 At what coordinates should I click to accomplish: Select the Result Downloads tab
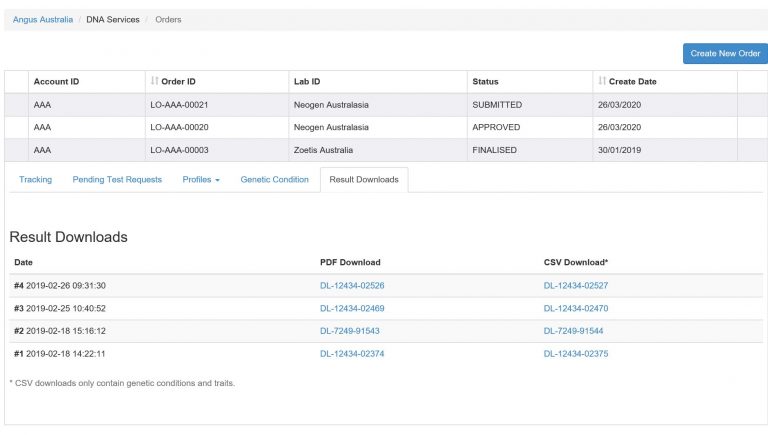[x=364, y=180]
